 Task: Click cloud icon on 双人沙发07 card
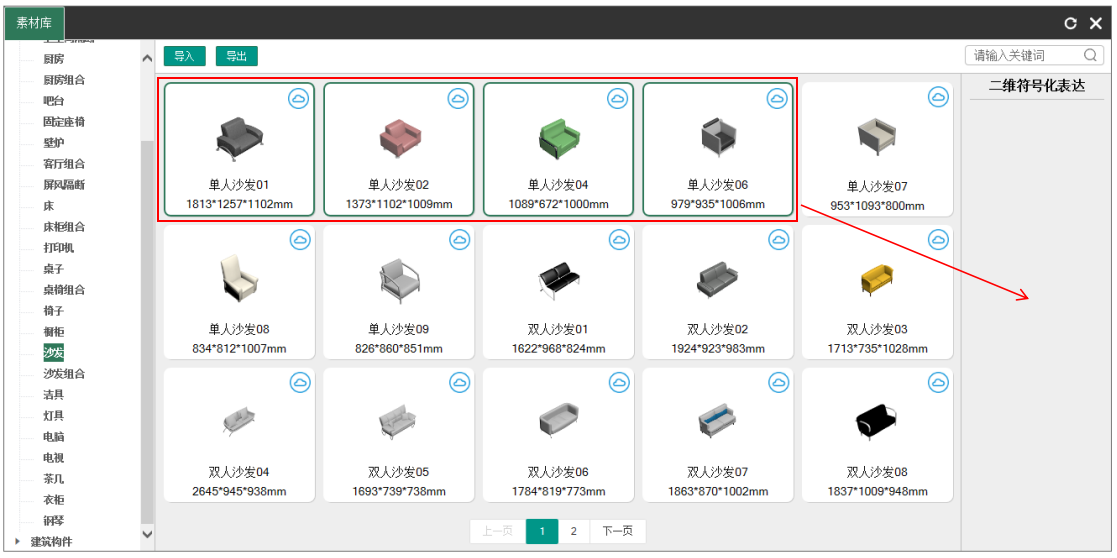(x=779, y=383)
